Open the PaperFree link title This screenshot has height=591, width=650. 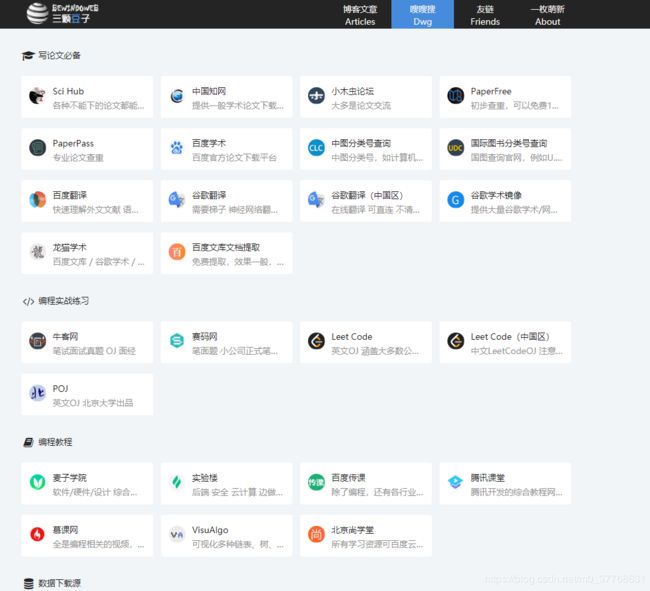click(491, 91)
